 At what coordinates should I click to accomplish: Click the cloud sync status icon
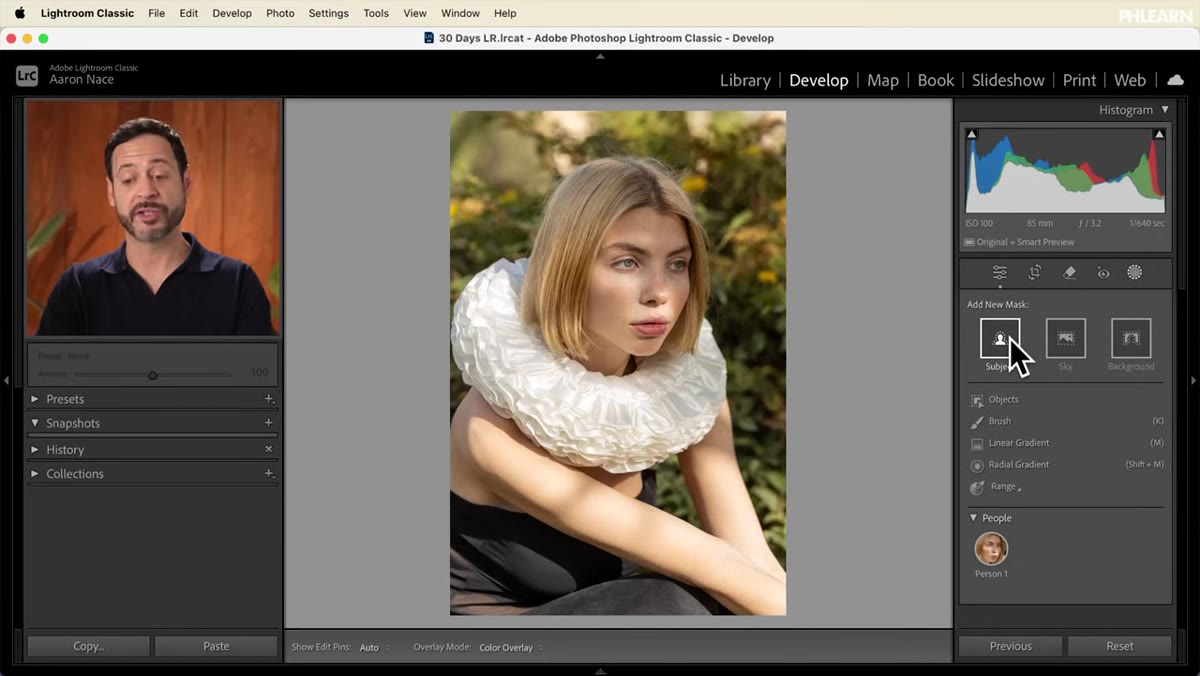click(1176, 80)
